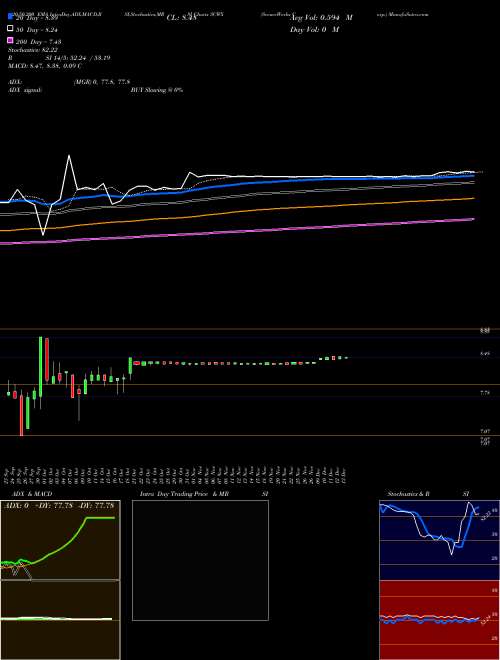500x660 pixels.
Task: Open the ADX chart with the green line
Action: (x=60, y=540)
